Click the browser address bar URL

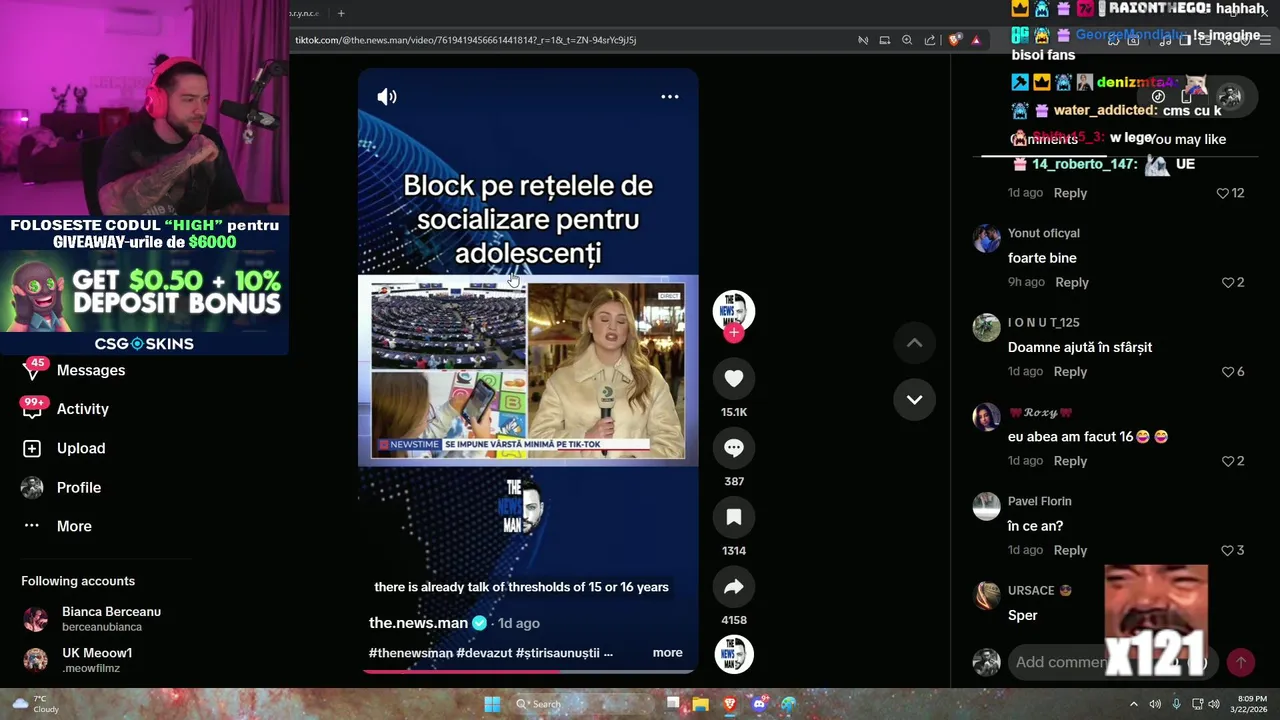[x=466, y=40]
